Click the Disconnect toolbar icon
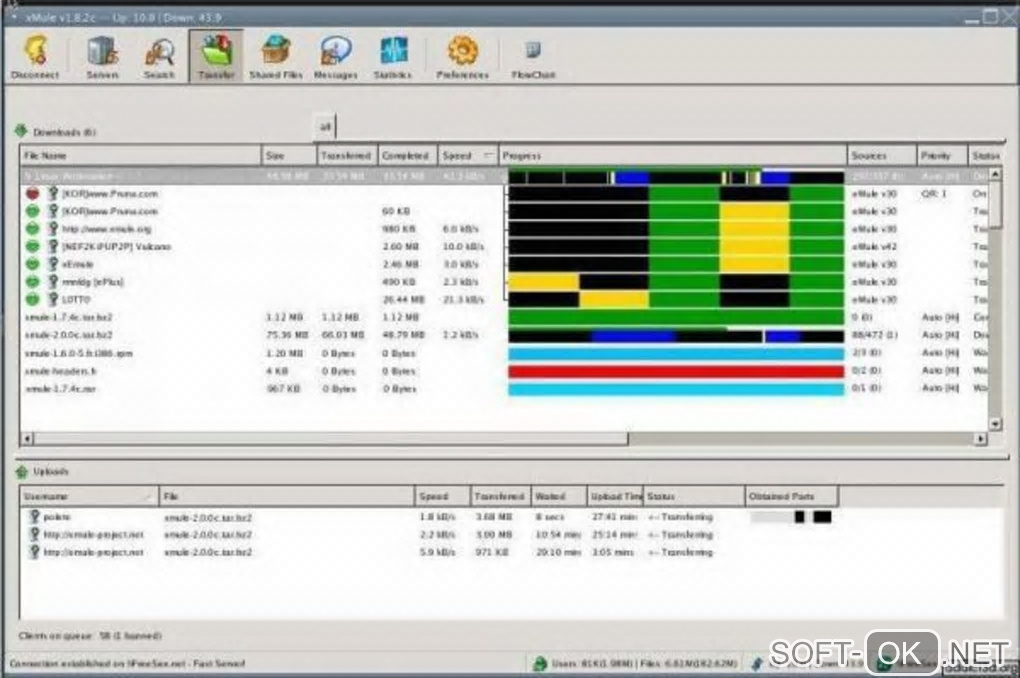The width and height of the screenshot is (1020, 678). pyautogui.click(x=35, y=57)
